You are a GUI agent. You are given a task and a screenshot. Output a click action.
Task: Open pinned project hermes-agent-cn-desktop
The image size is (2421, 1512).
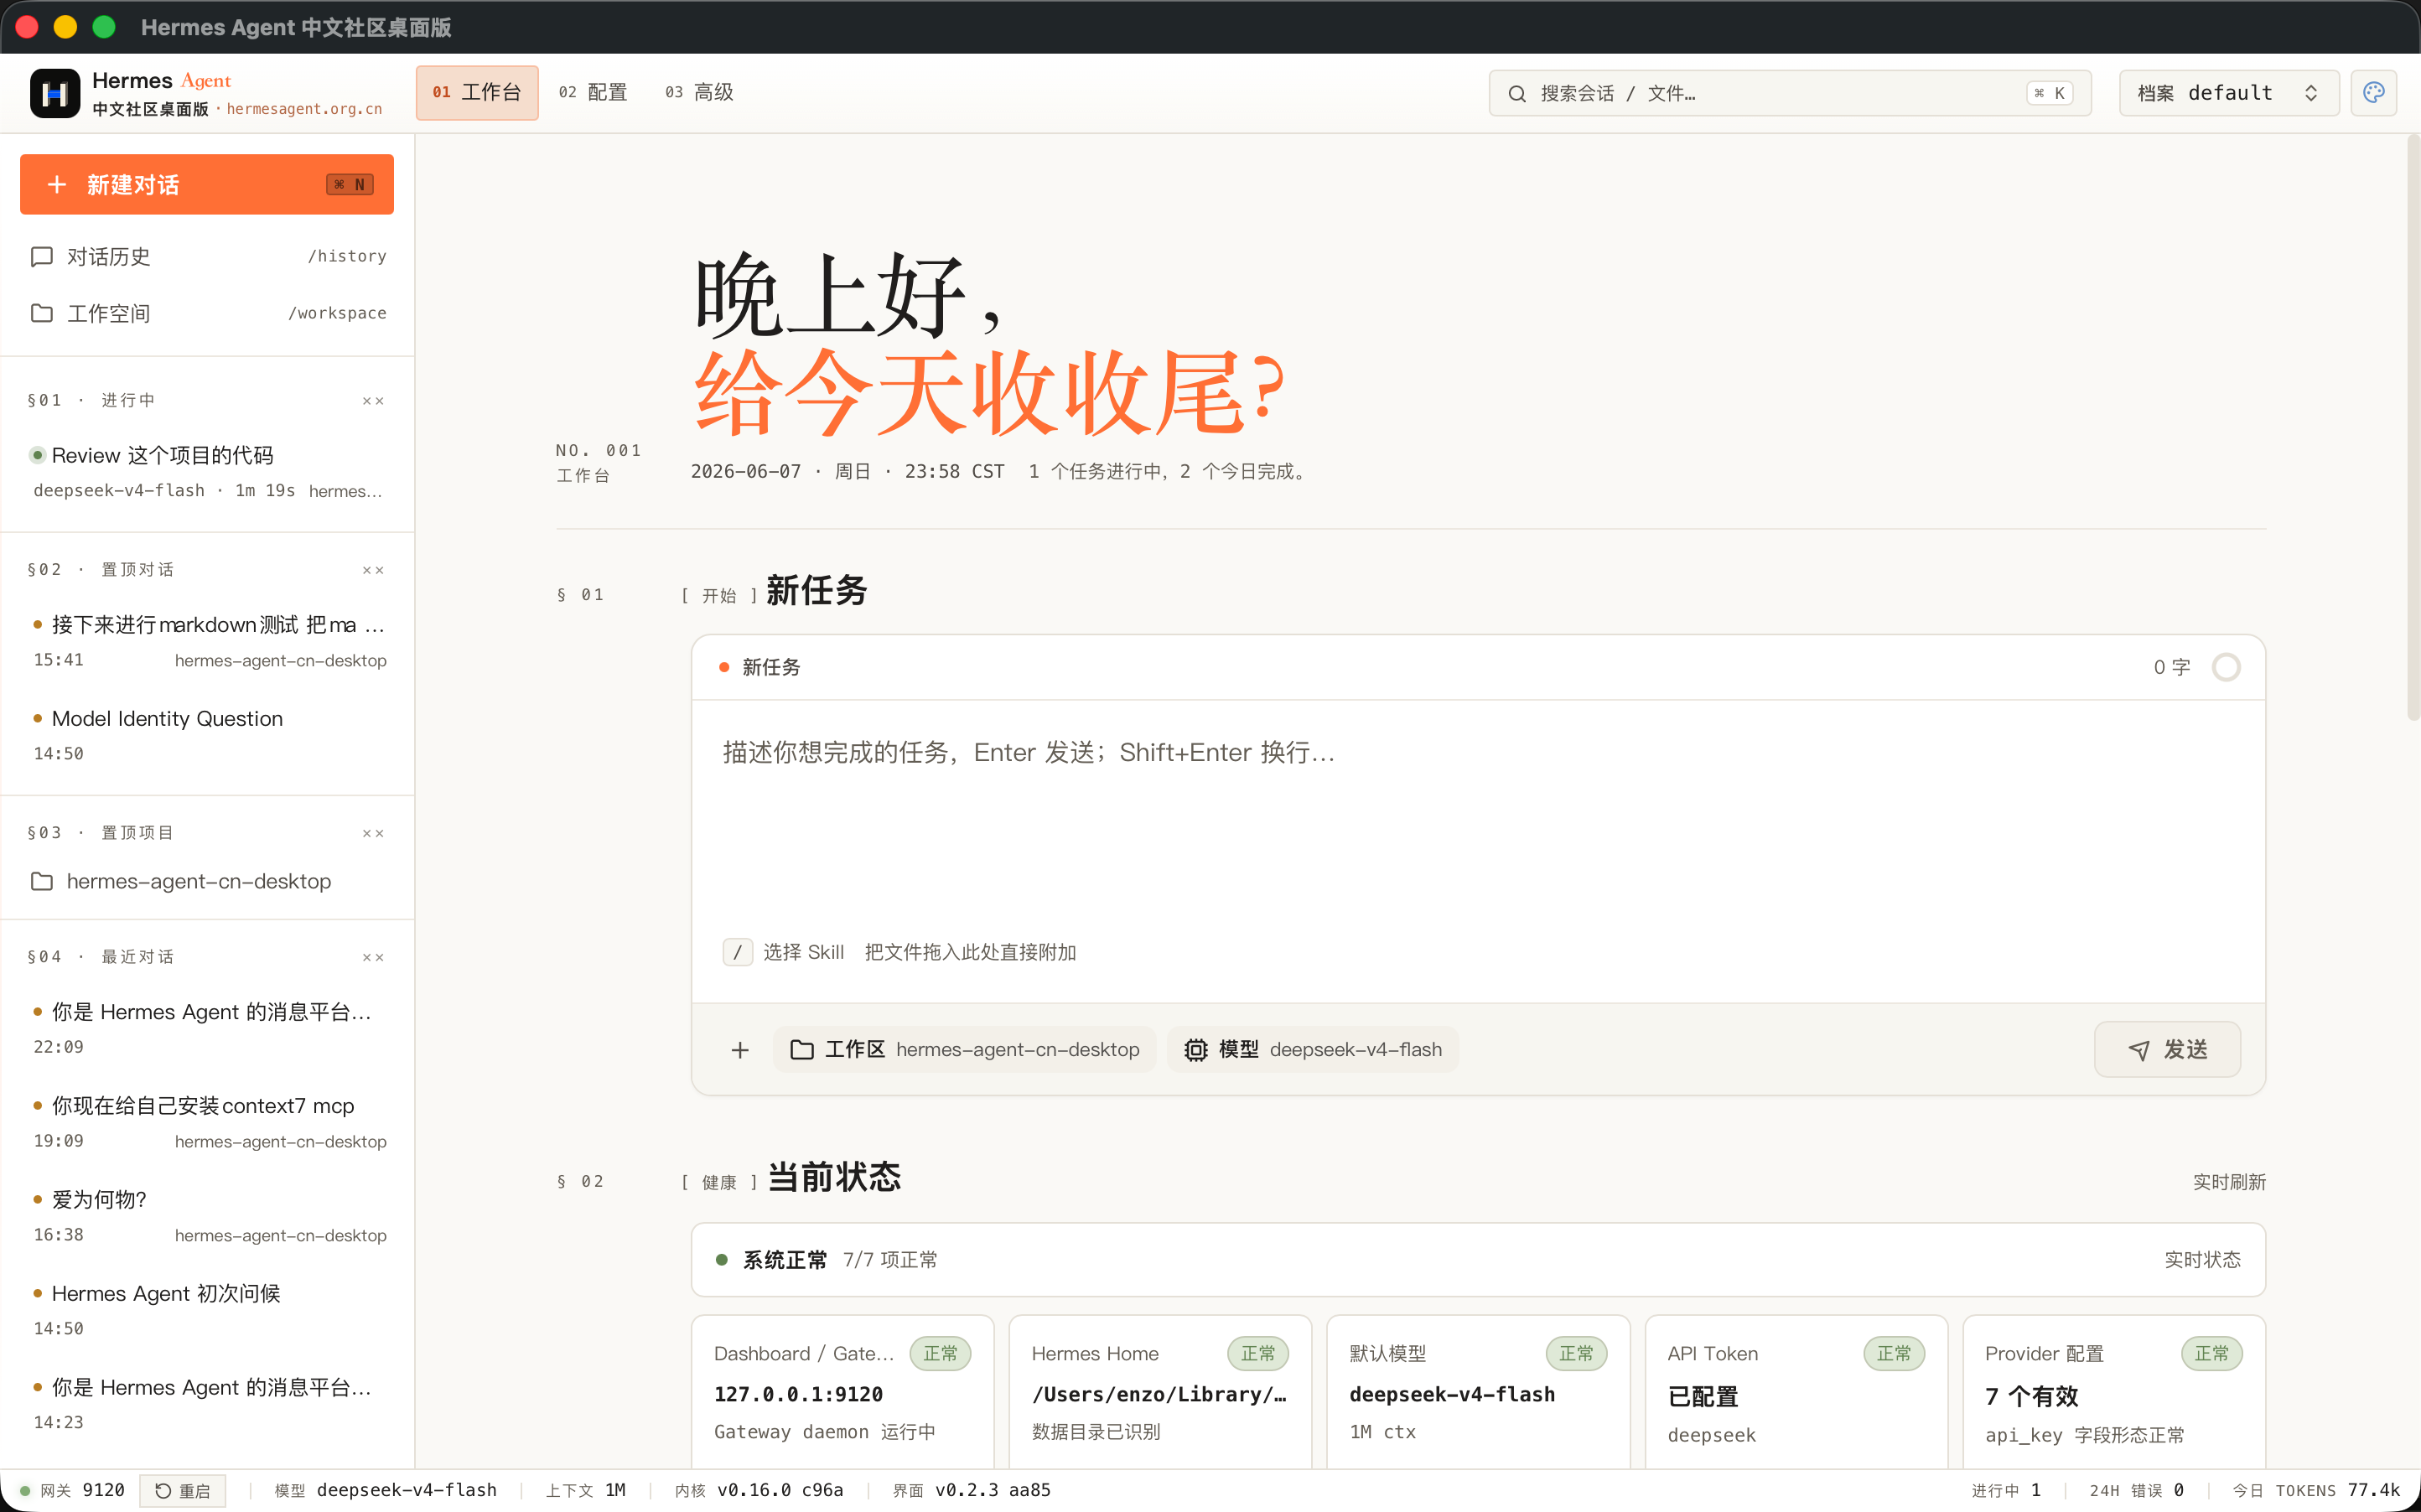coord(207,881)
